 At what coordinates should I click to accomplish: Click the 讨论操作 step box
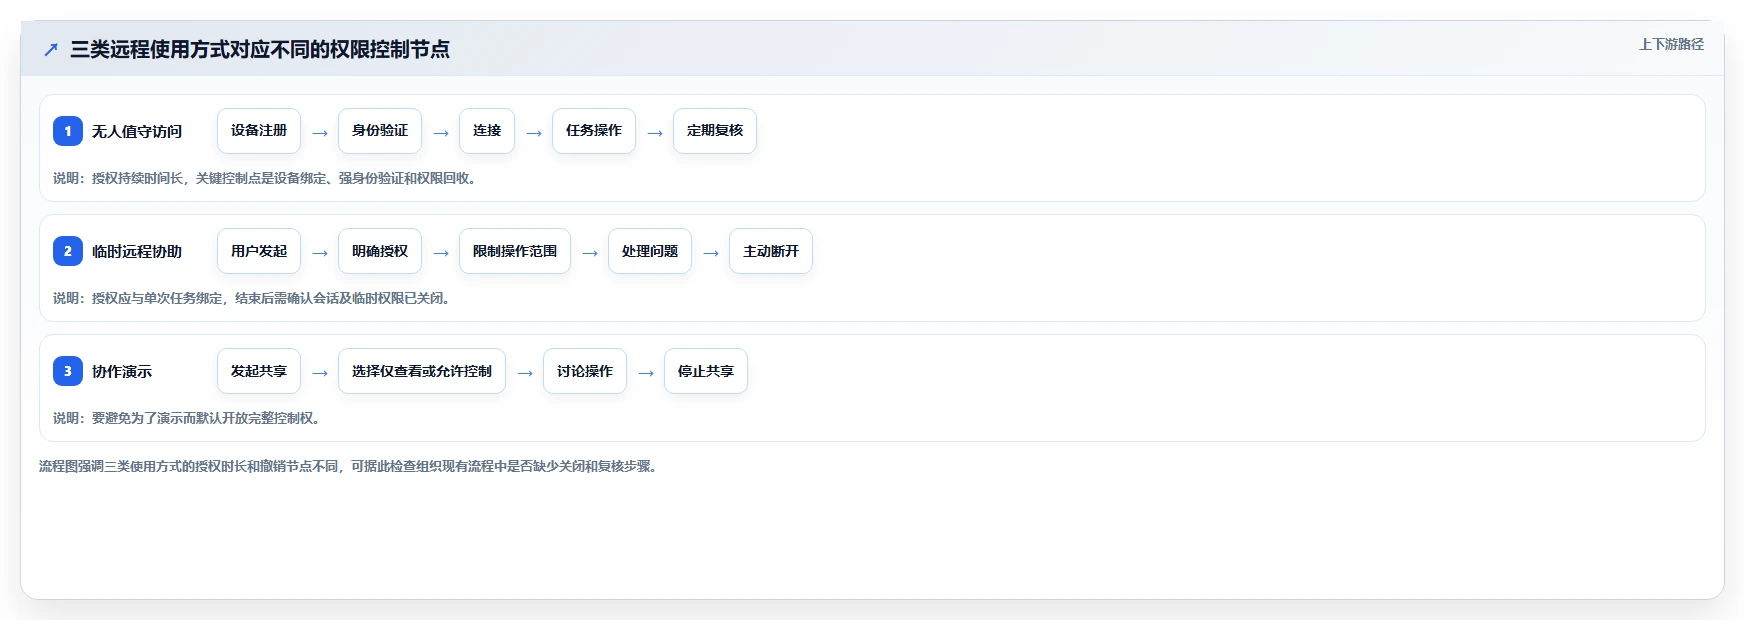(x=585, y=371)
